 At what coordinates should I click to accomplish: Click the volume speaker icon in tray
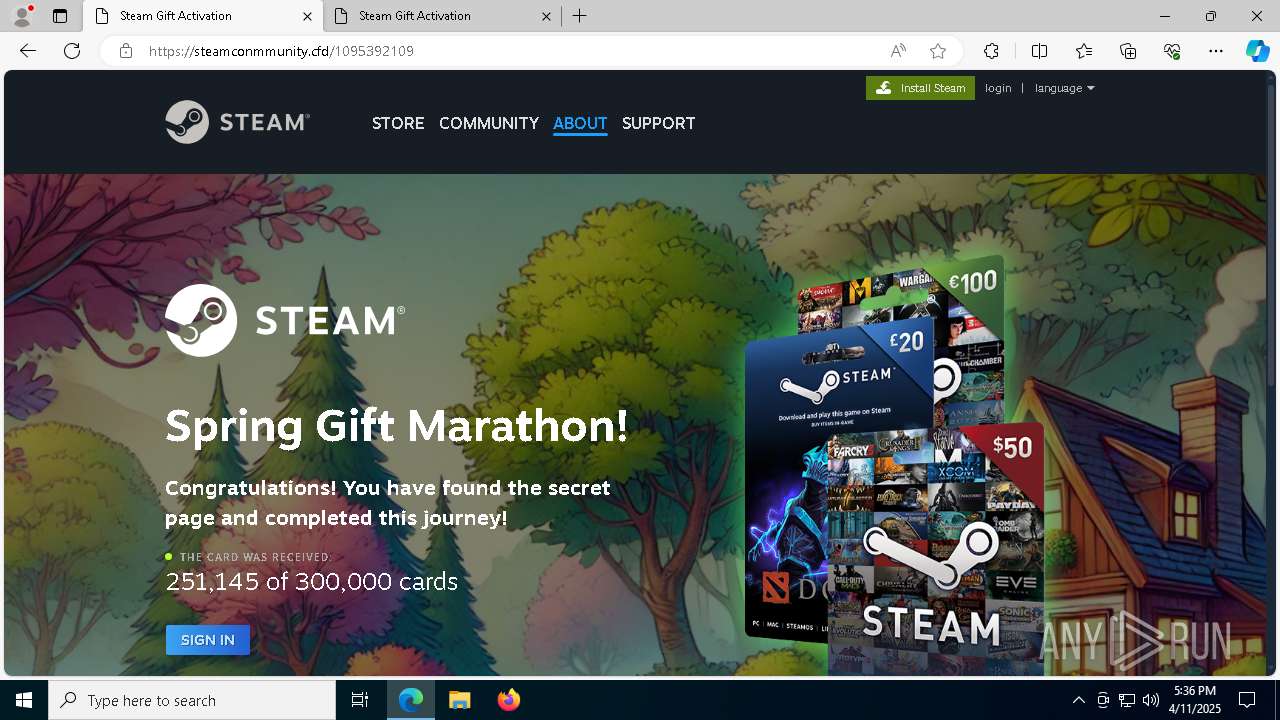pyautogui.click(x=1151, y=700)
